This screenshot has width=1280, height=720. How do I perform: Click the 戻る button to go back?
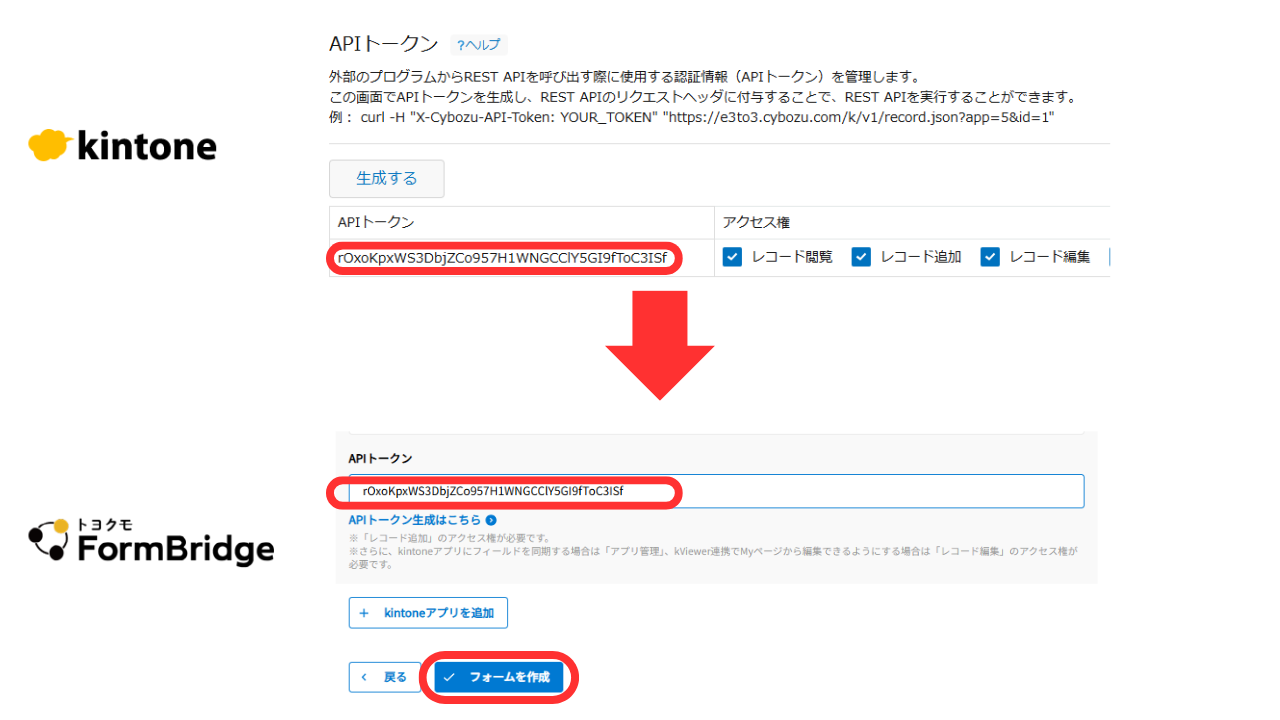pos(384,677)
